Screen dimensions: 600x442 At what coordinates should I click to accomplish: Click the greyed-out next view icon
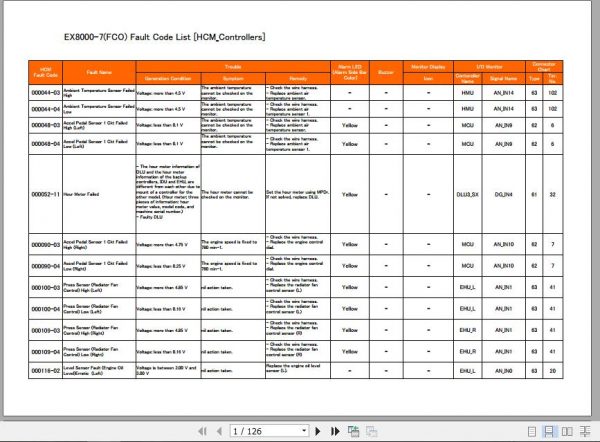tap(372, 431)
